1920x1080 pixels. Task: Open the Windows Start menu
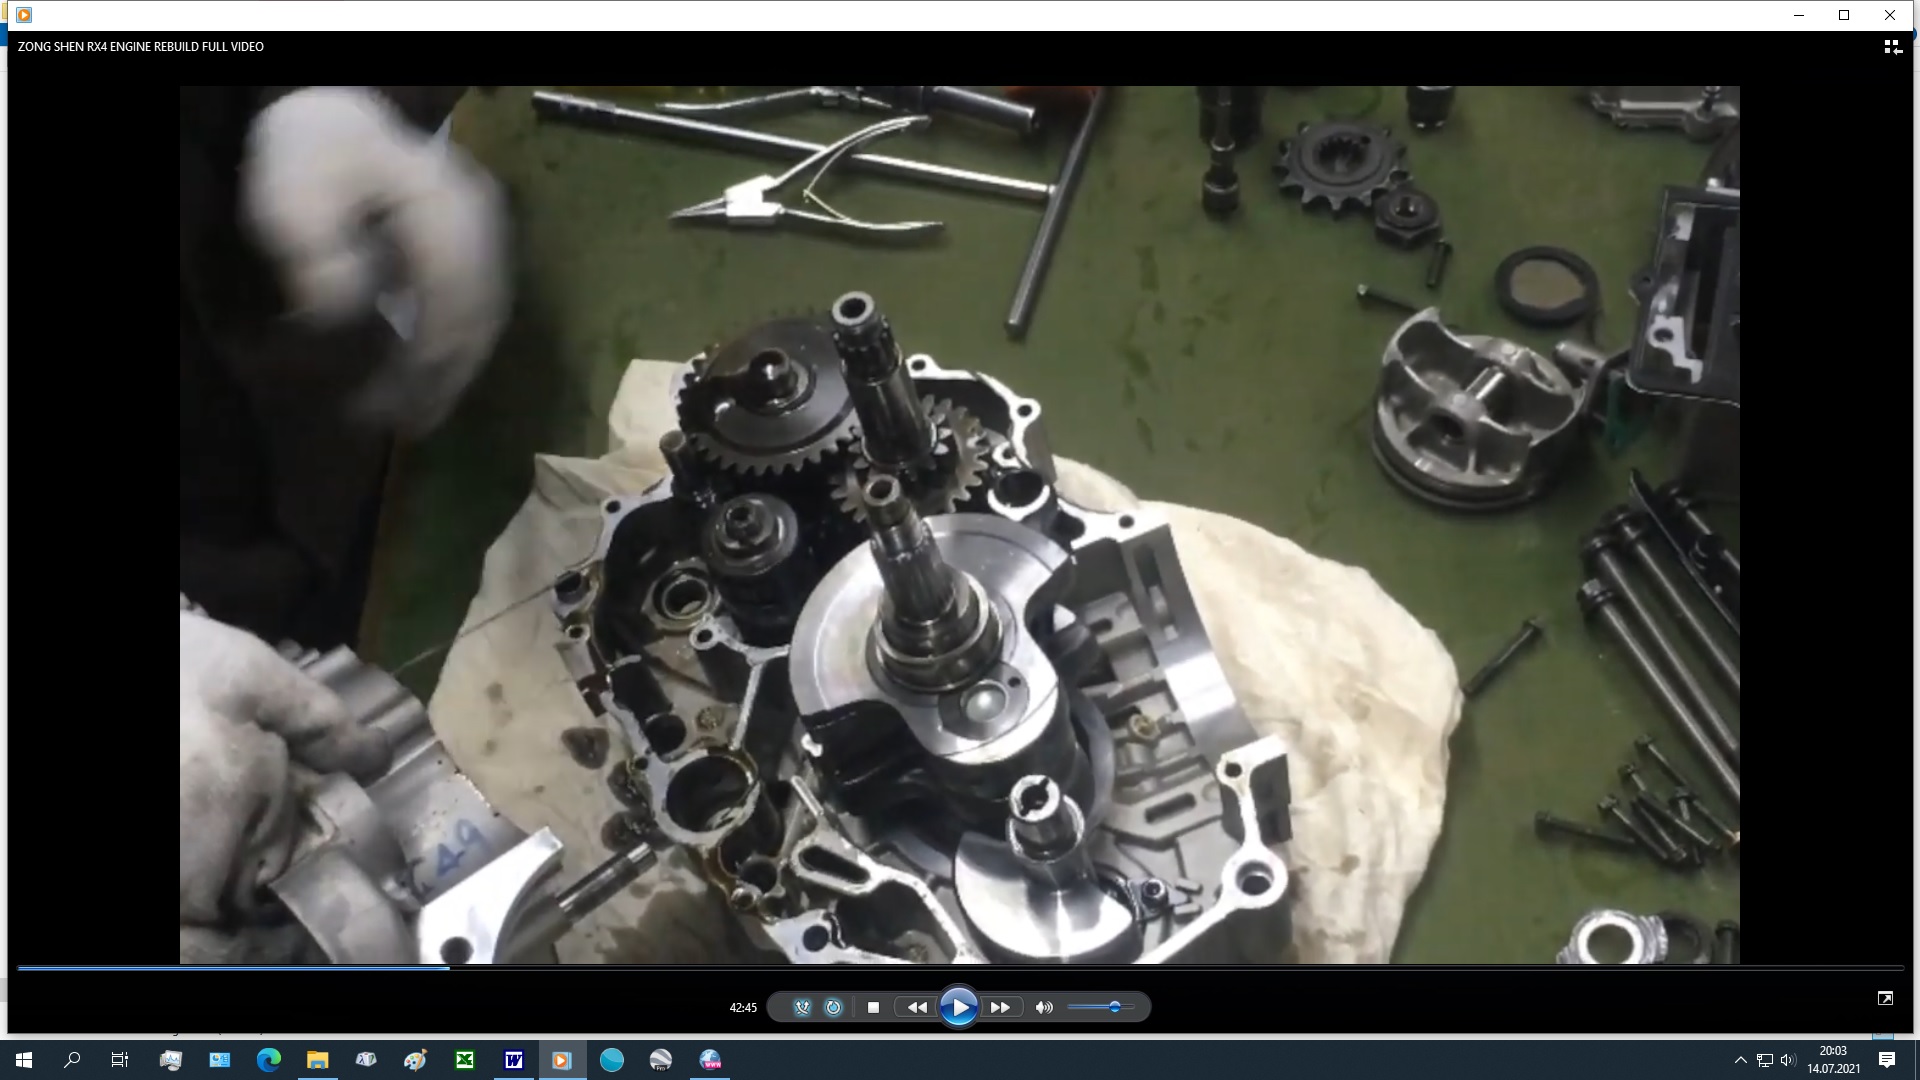pos(24,1060)
